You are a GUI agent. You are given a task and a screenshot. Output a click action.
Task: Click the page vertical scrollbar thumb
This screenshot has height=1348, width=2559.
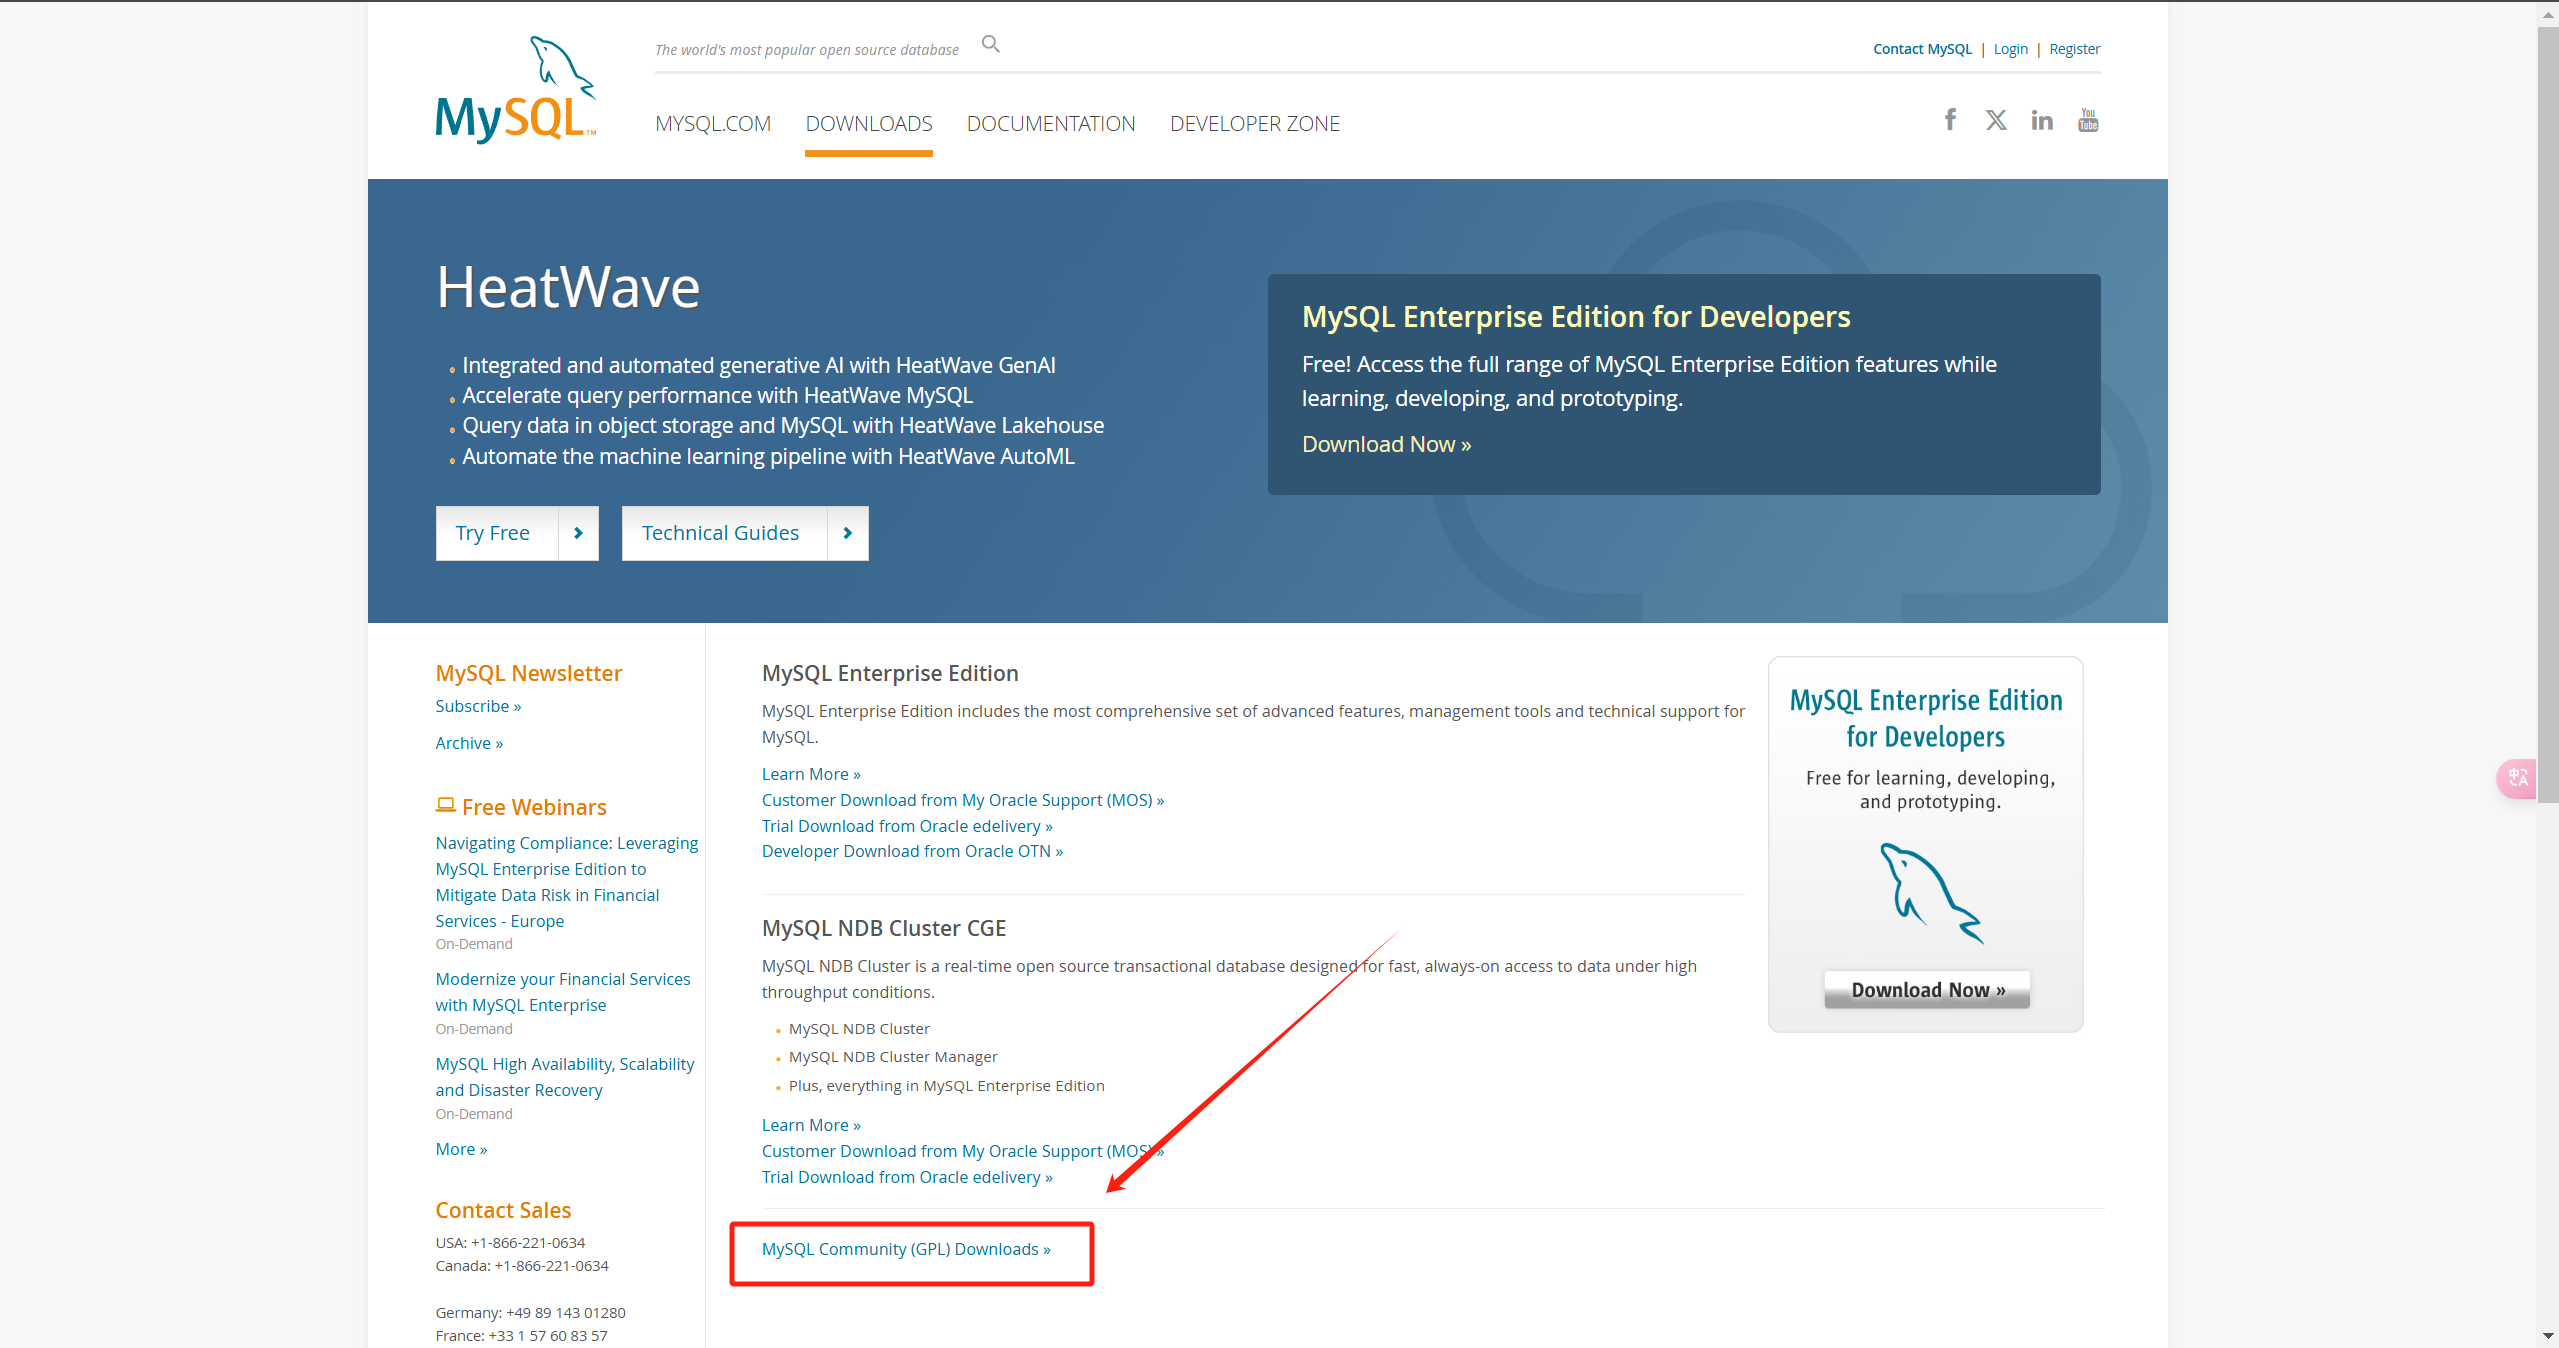(2548, 415)
